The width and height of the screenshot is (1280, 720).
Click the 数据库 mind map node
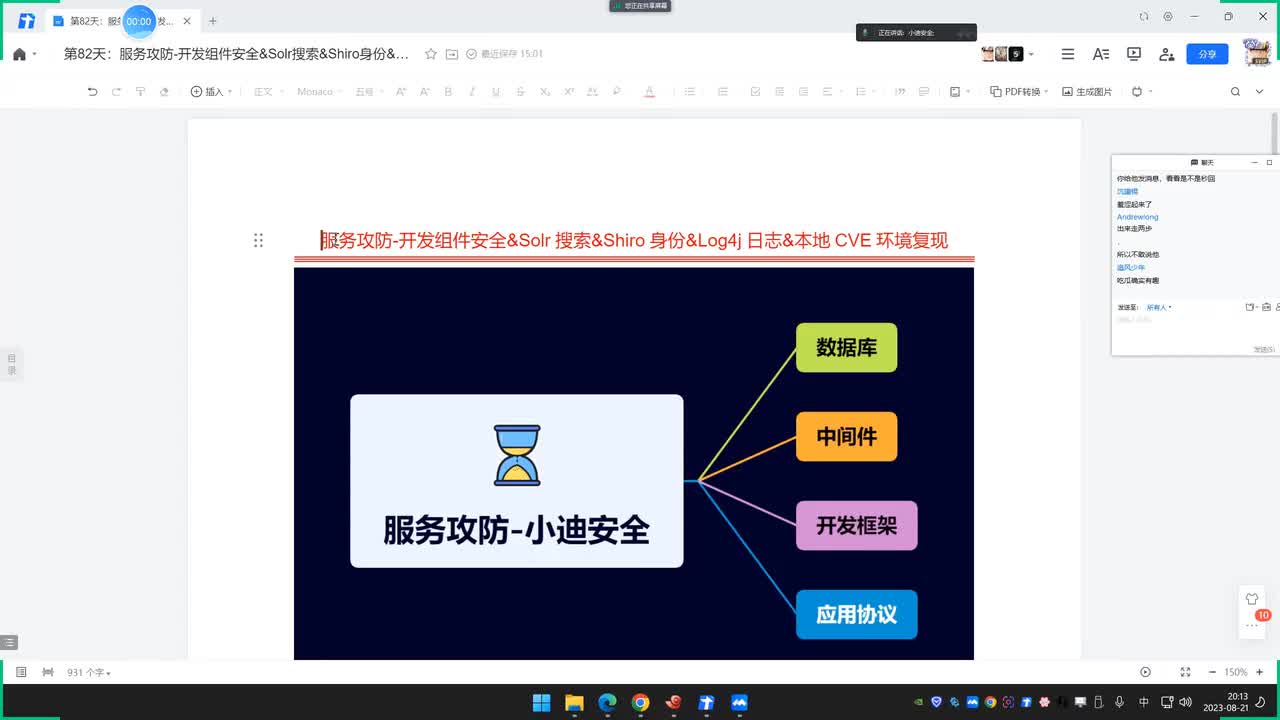846,348
